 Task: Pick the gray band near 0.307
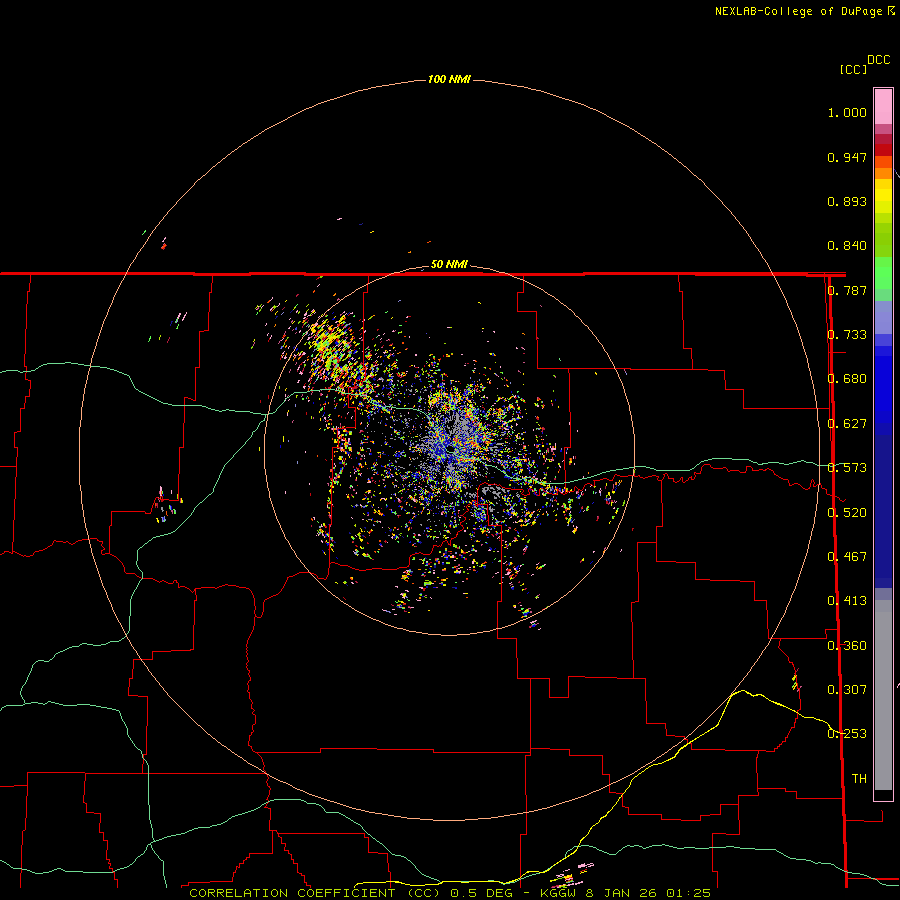click(x=883, y=695)
